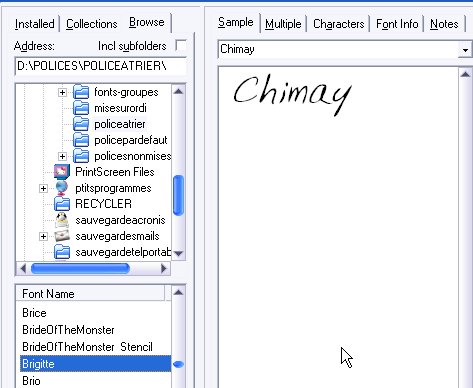Screen dimensions: 473x388
Task: Expand the sauvegardesmails tree node
Action: click(43, 236)
